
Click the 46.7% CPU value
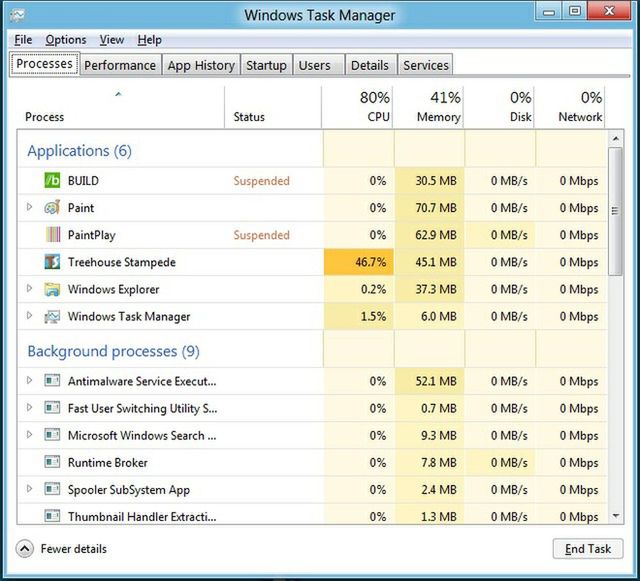tap(371, 262)
